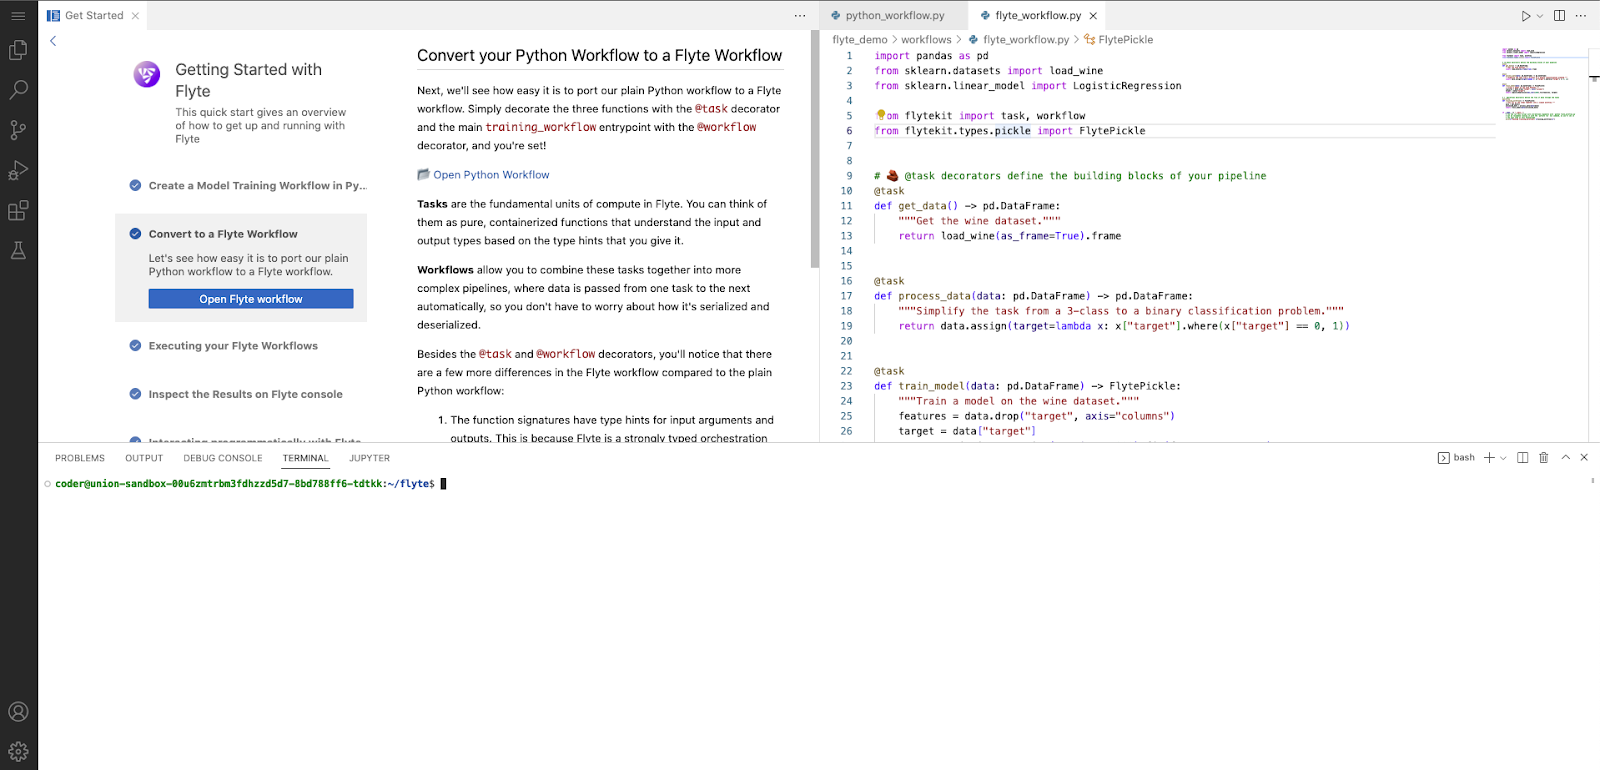Open the Extensions view
The image size is (1600, 770).
[x=18, y=210]
